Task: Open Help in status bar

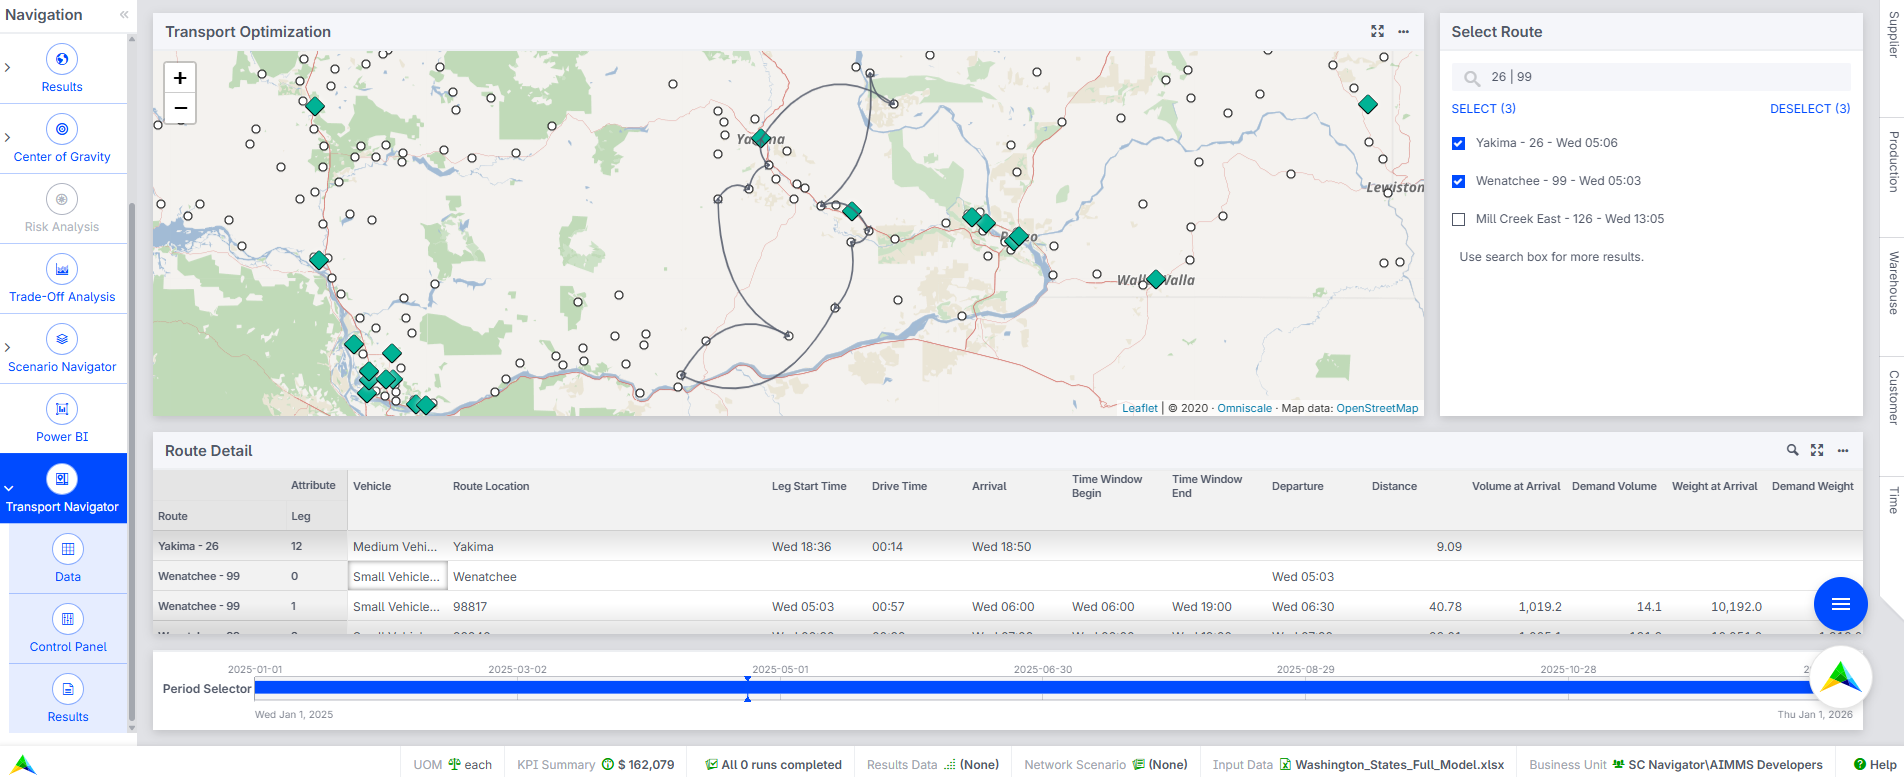Action: point(1875,765)
